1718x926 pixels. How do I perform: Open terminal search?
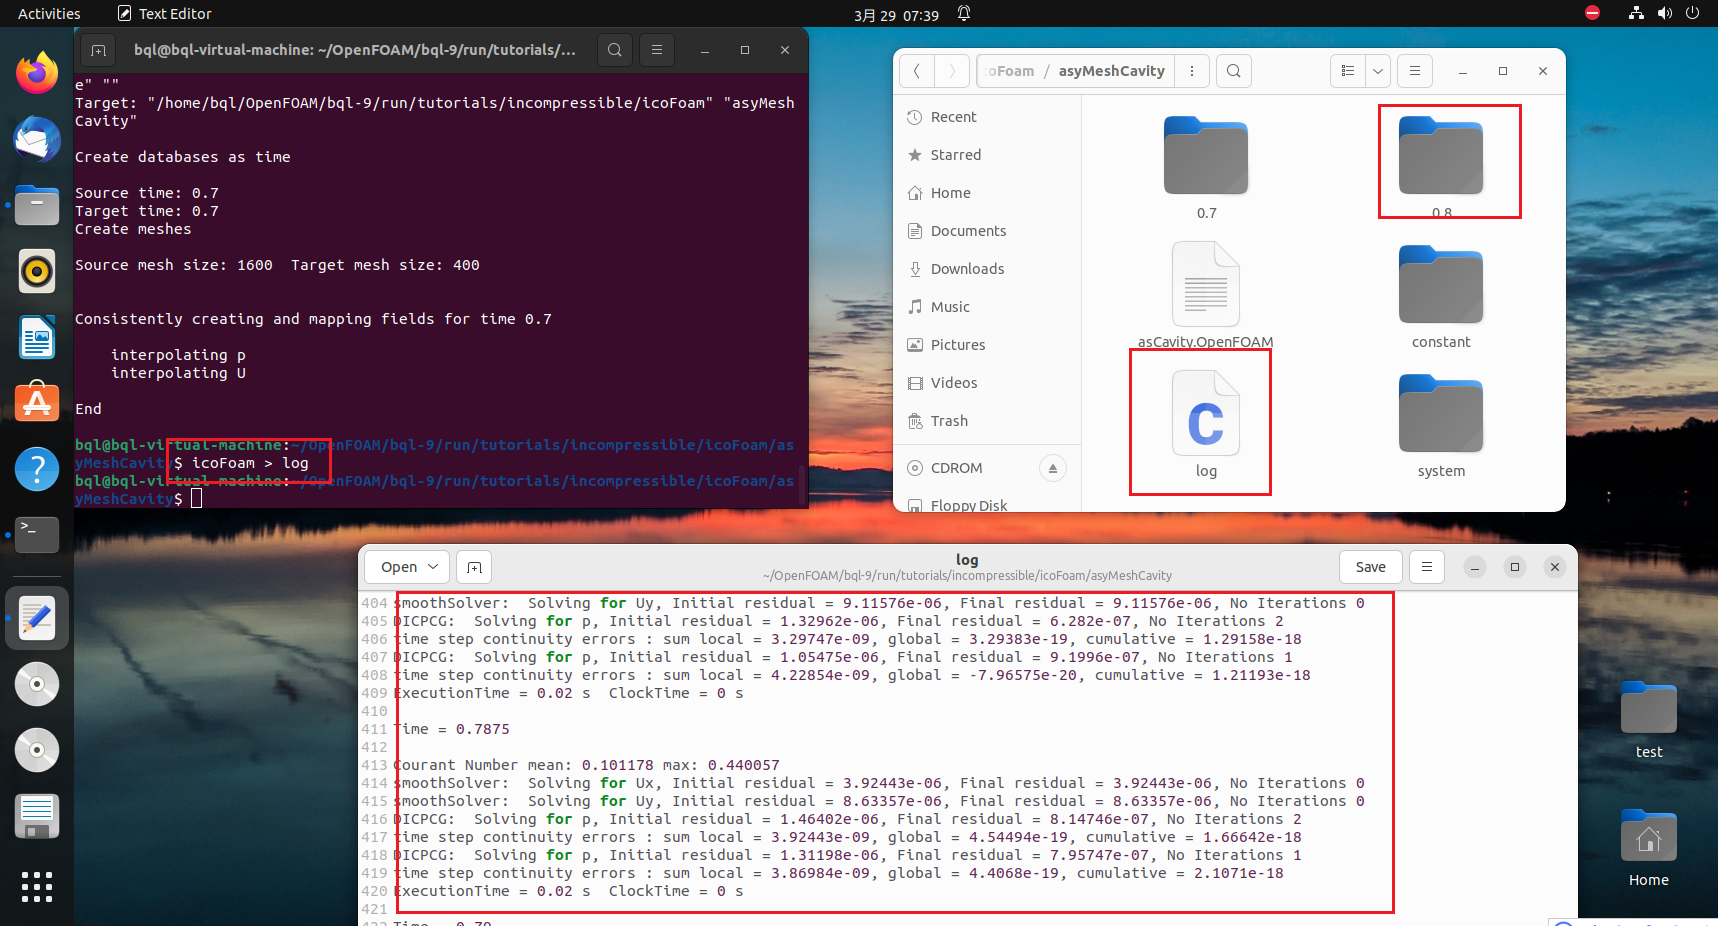615,50
